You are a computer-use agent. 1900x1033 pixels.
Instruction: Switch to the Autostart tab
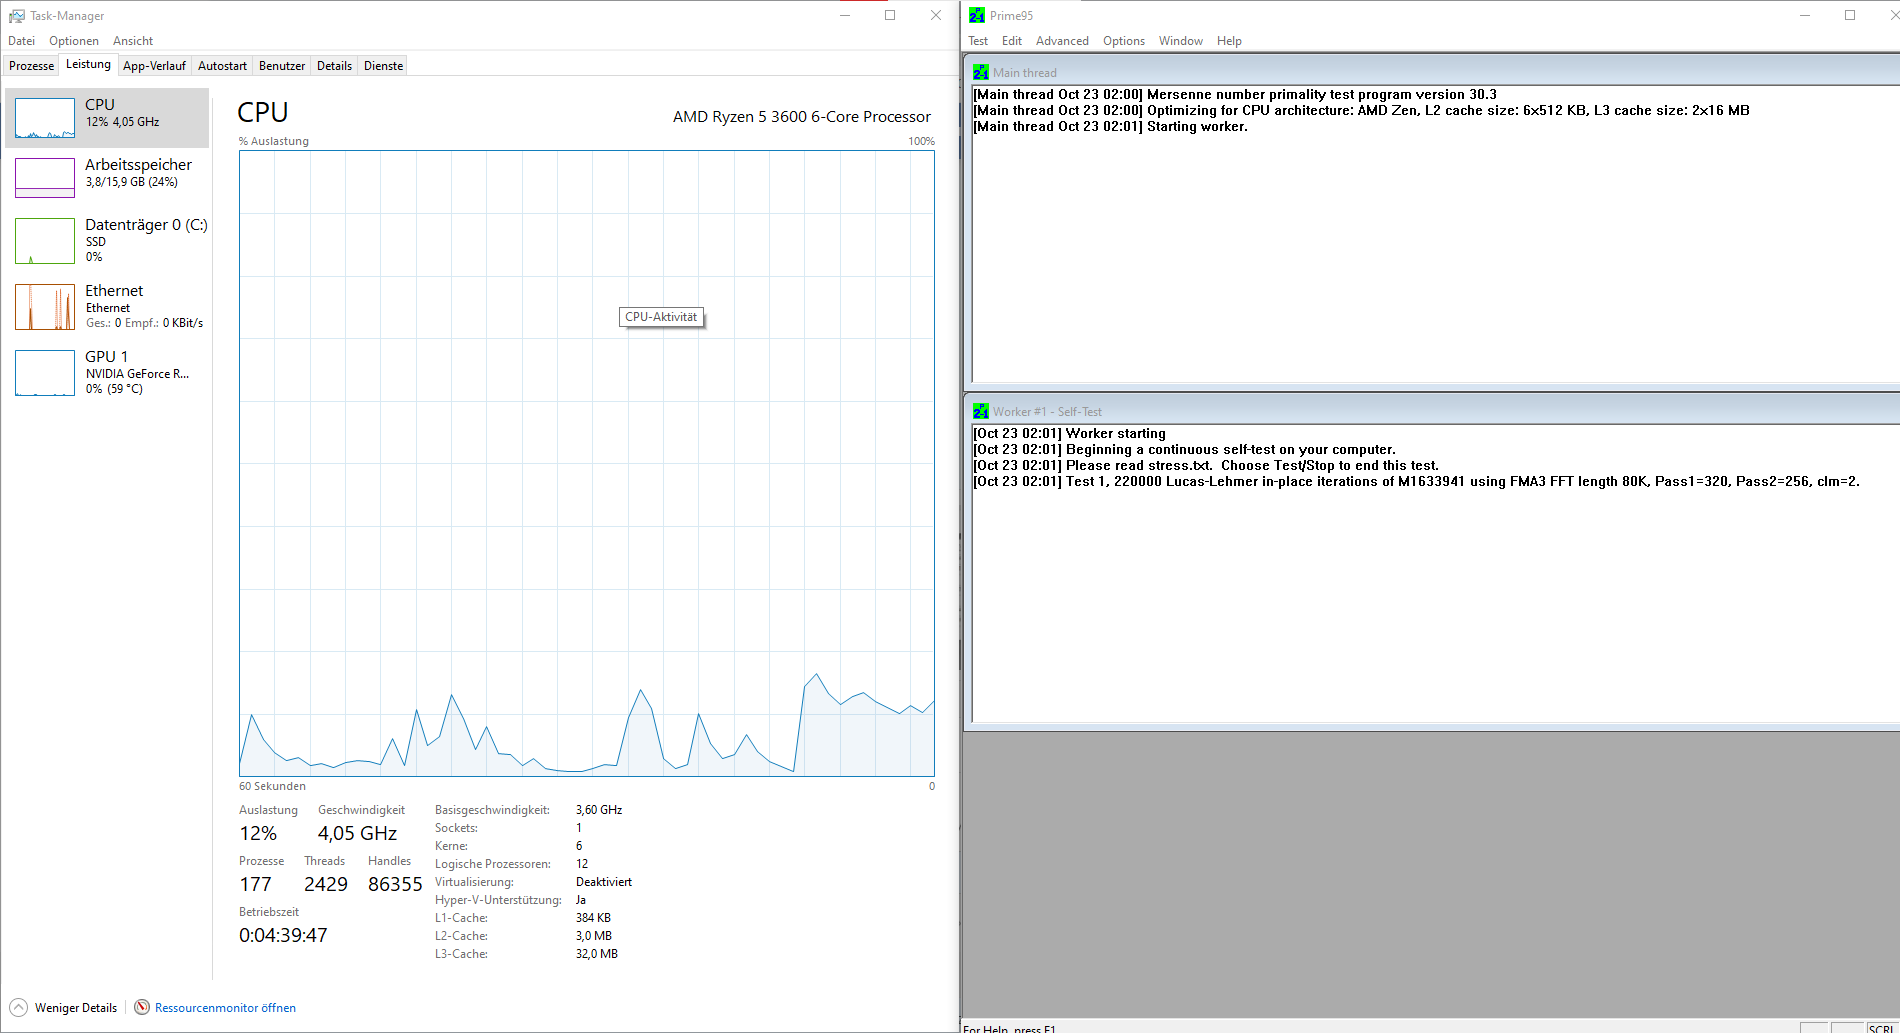[222, 66]
